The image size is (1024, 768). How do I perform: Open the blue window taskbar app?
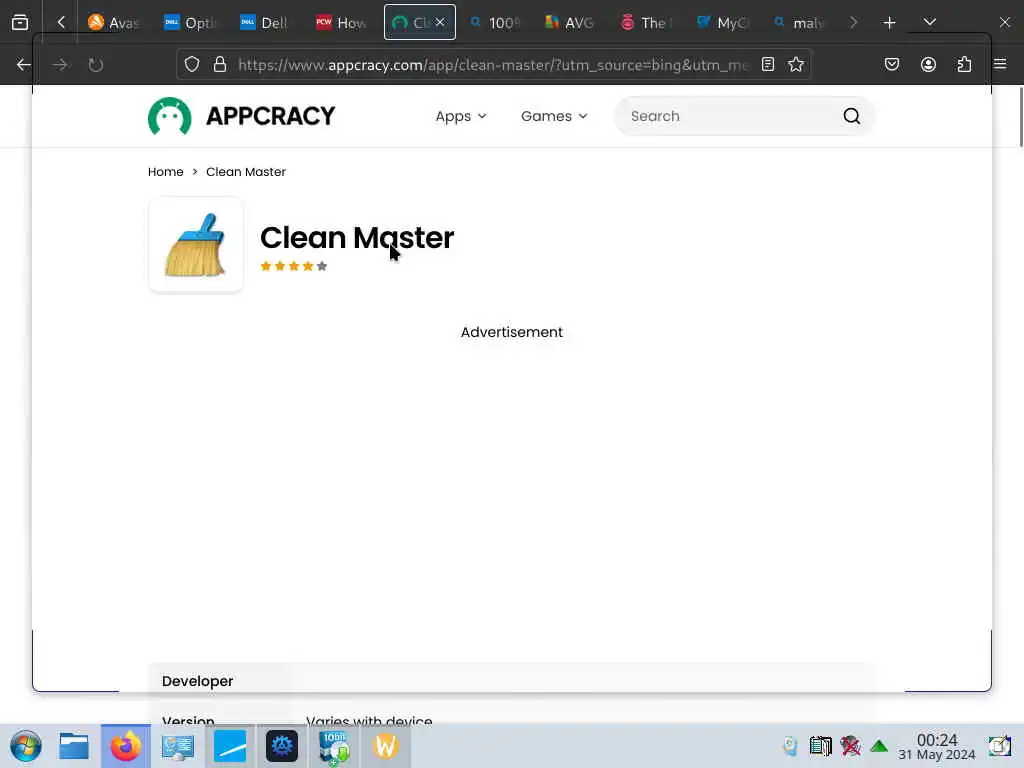click(x=230, y=746)
